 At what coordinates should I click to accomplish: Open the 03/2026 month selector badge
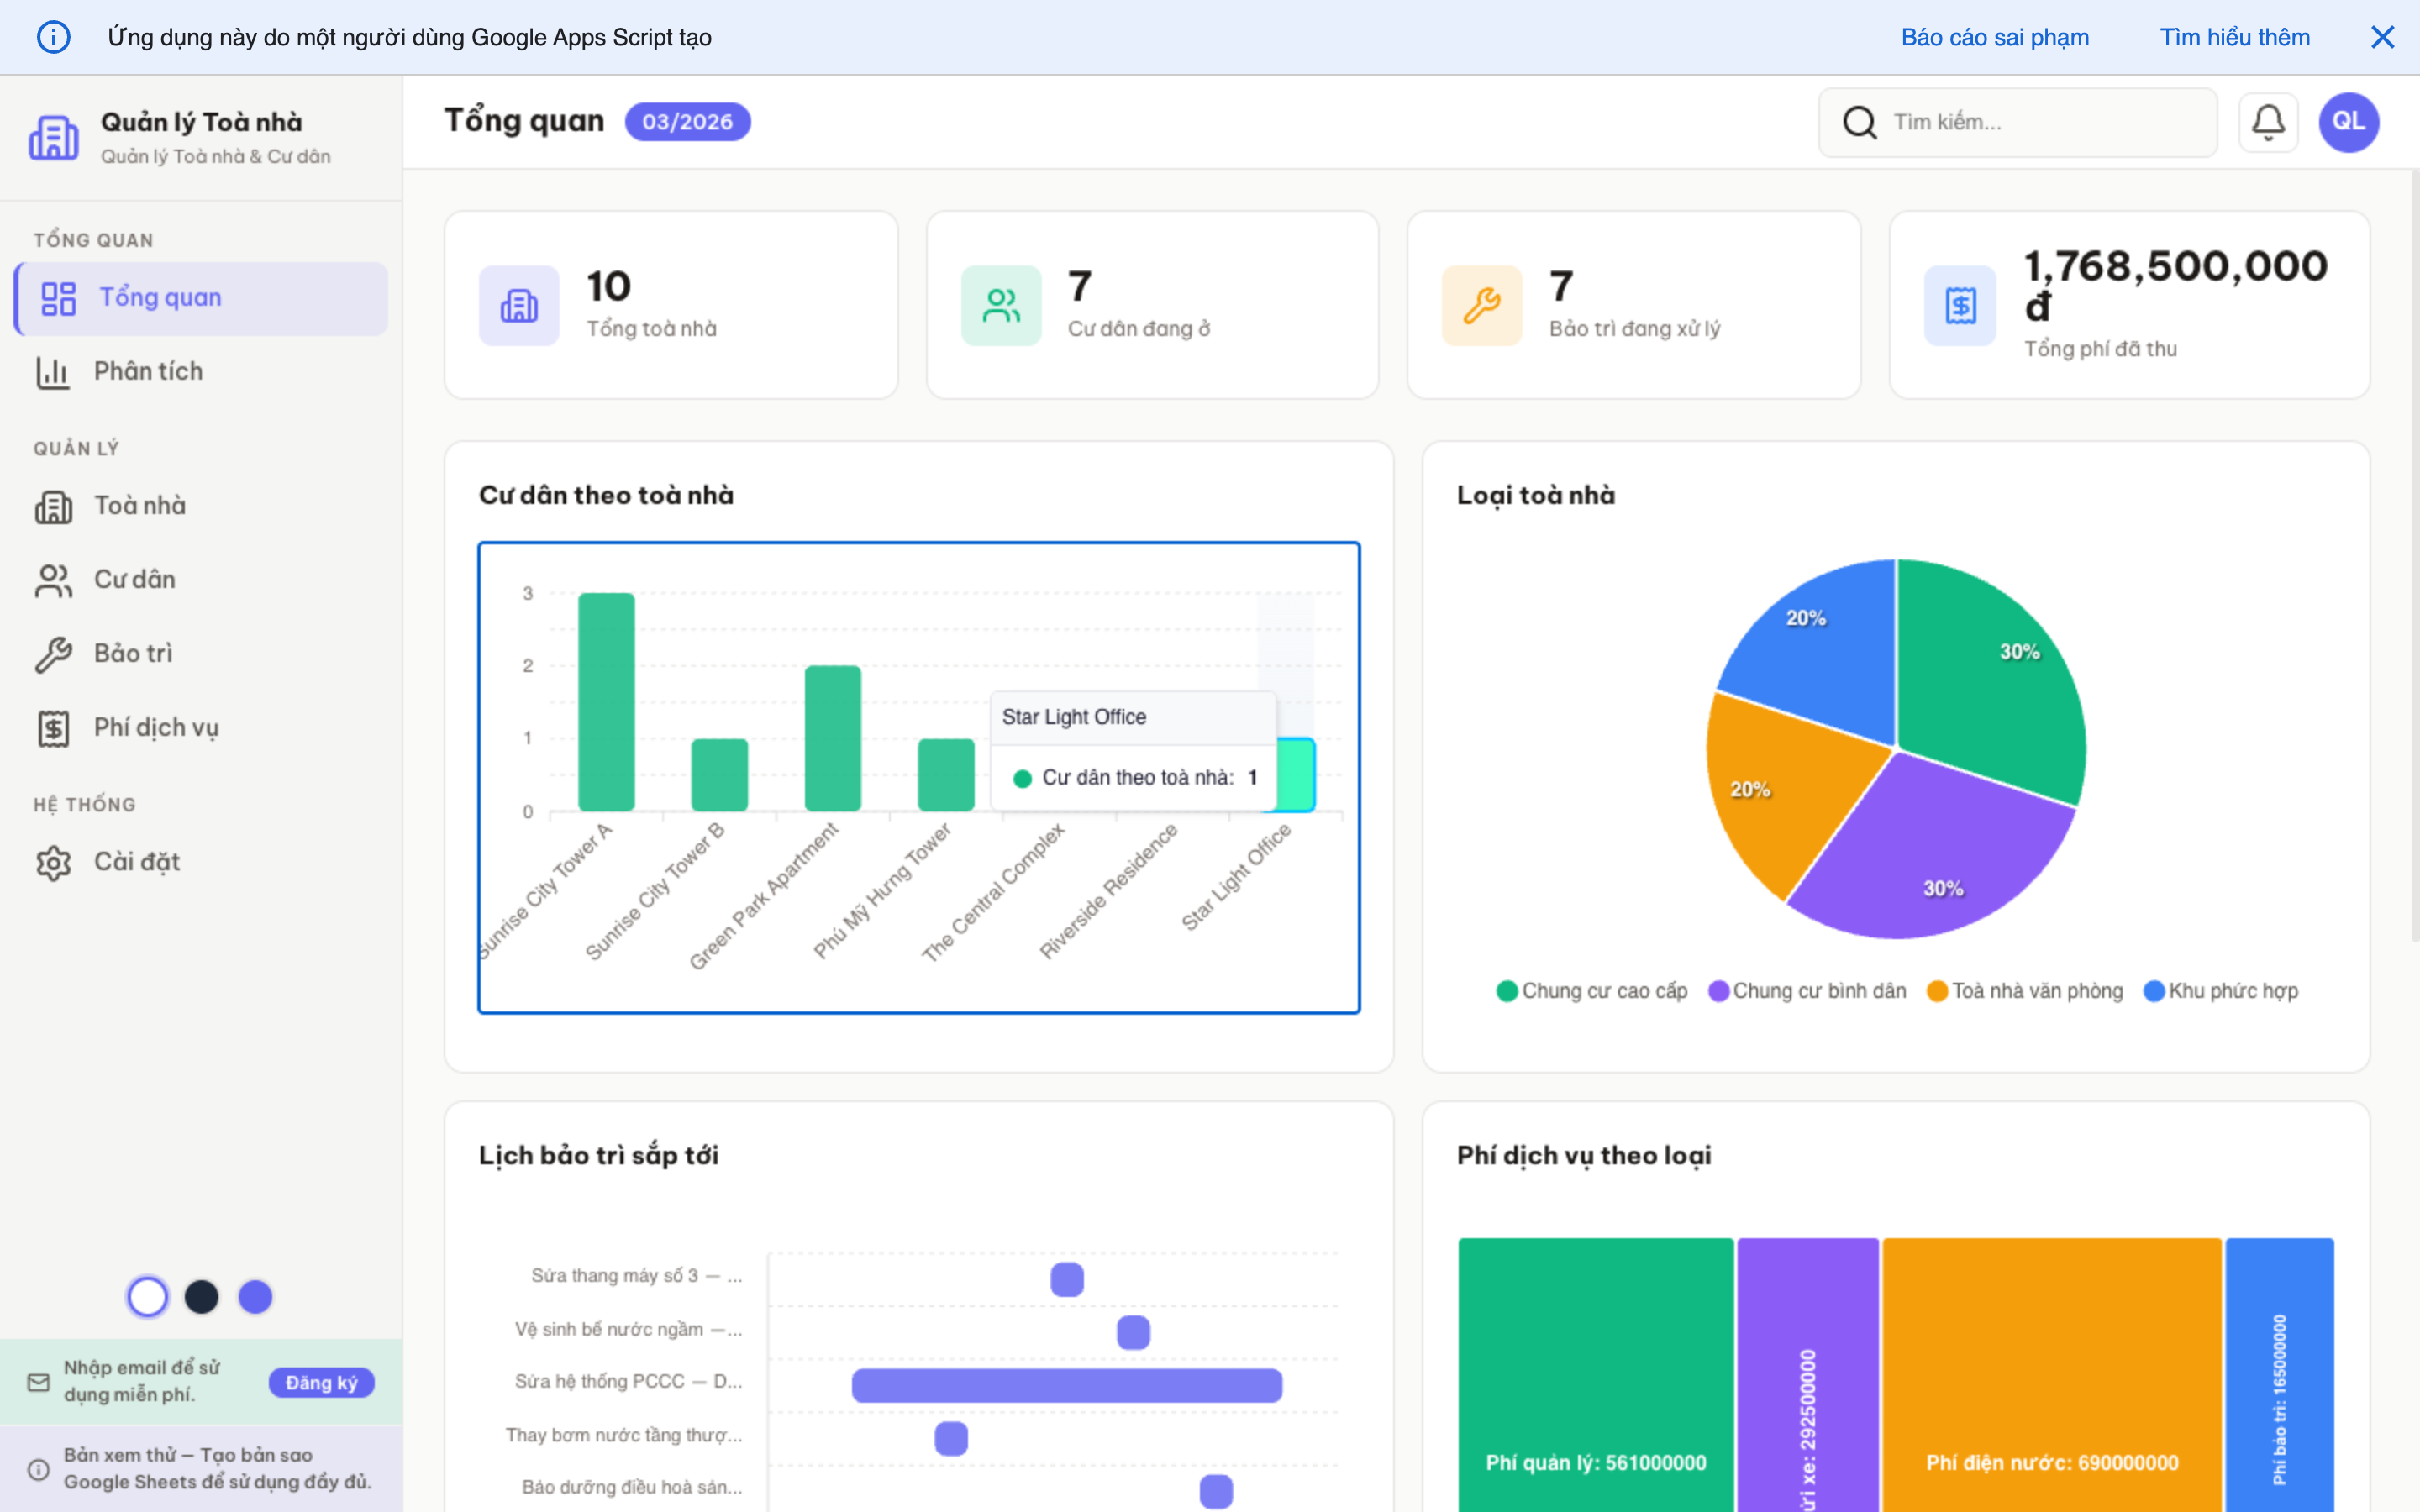pyautogui.click(x=687, y=122)
